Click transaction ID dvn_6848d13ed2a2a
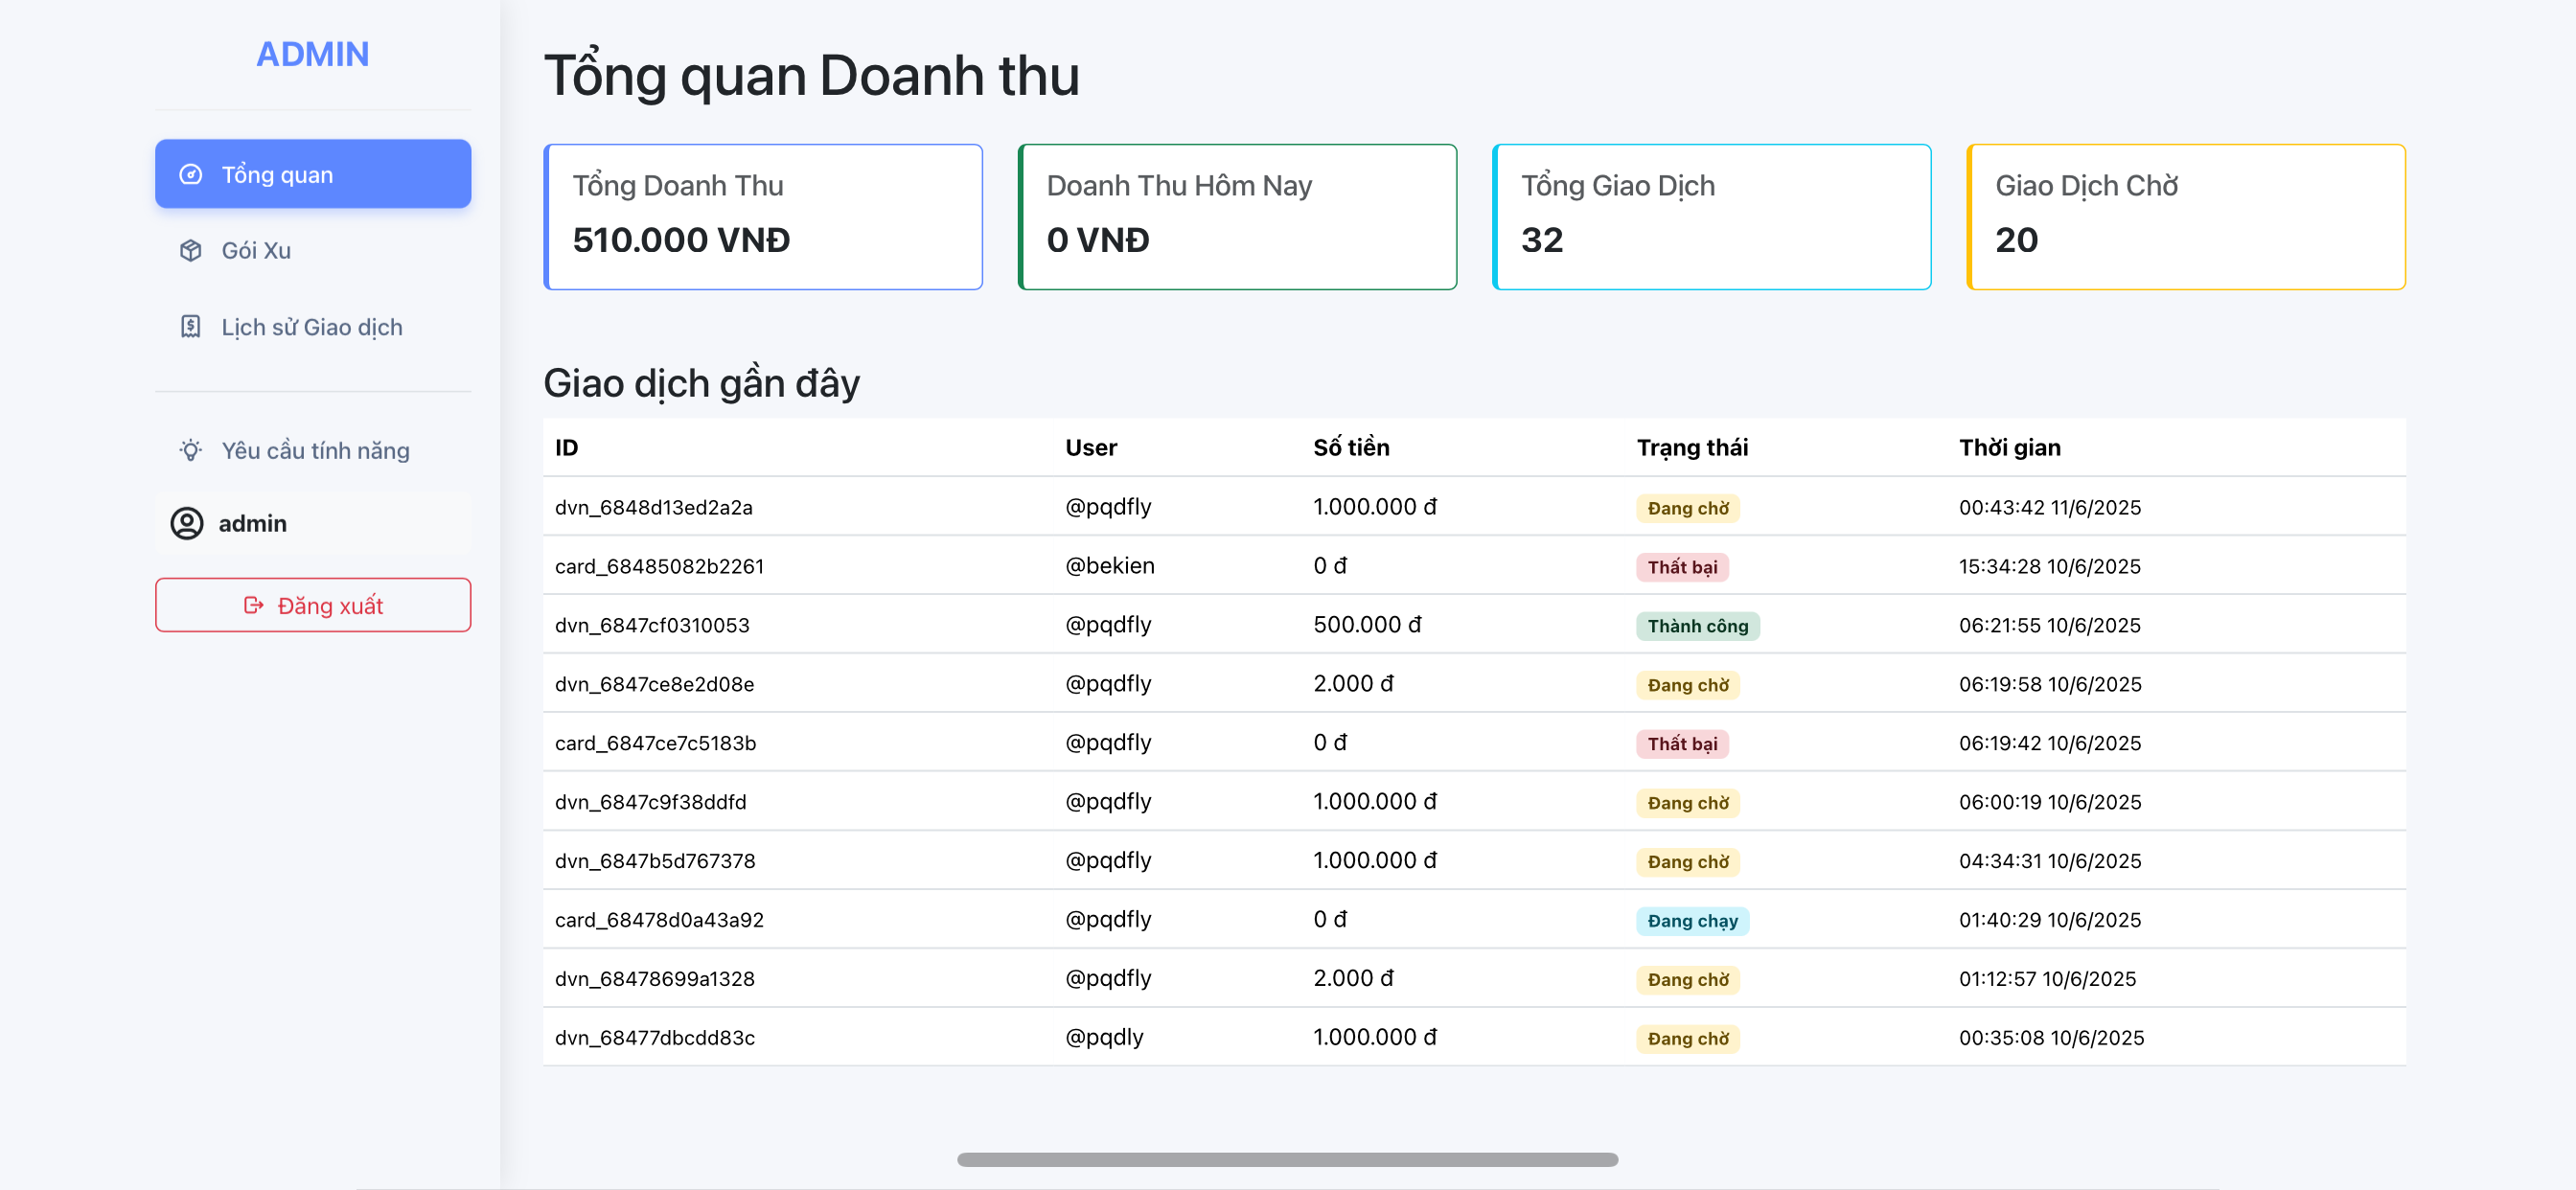The image size is (2576, 1190). click(653, 507)
